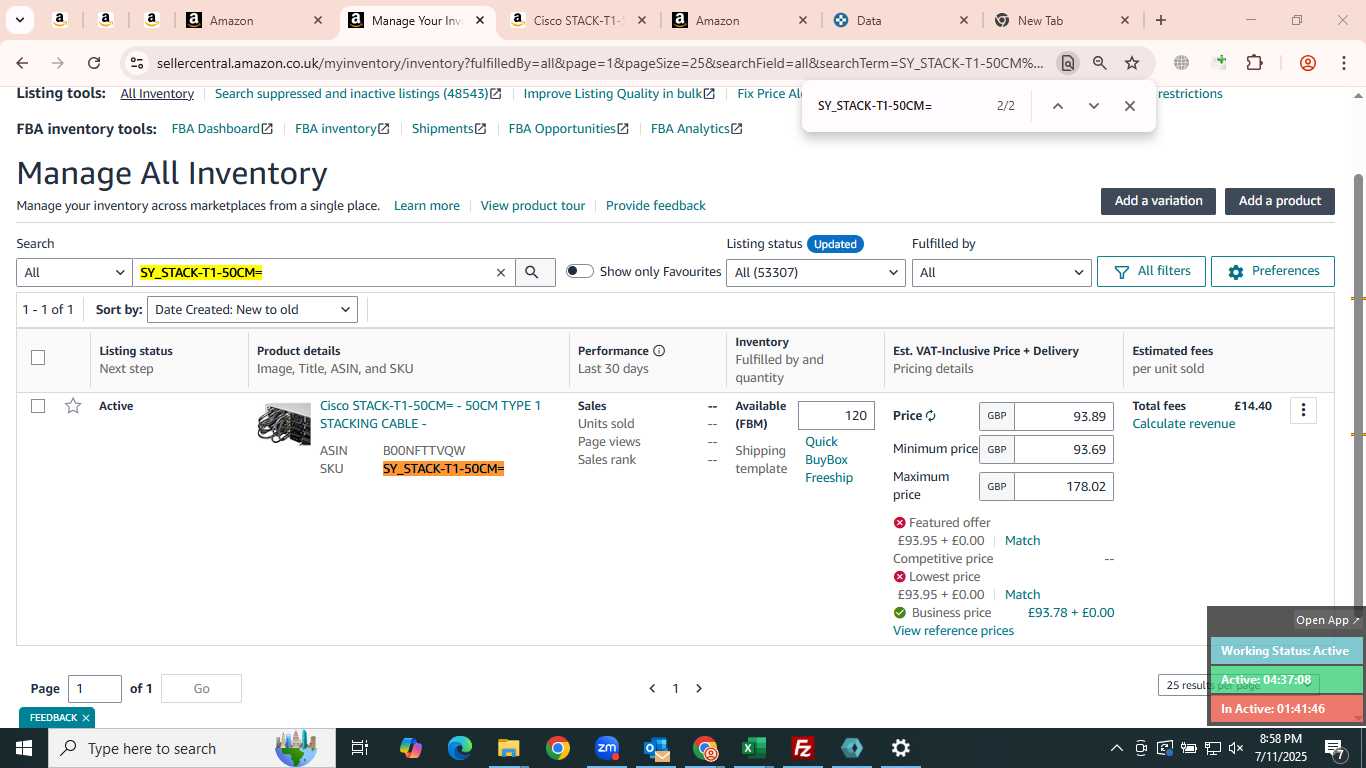Screen dimensions: 1366x768
Task: Open the listing row three-dot menu
Action: click(x=1303, y=410)
